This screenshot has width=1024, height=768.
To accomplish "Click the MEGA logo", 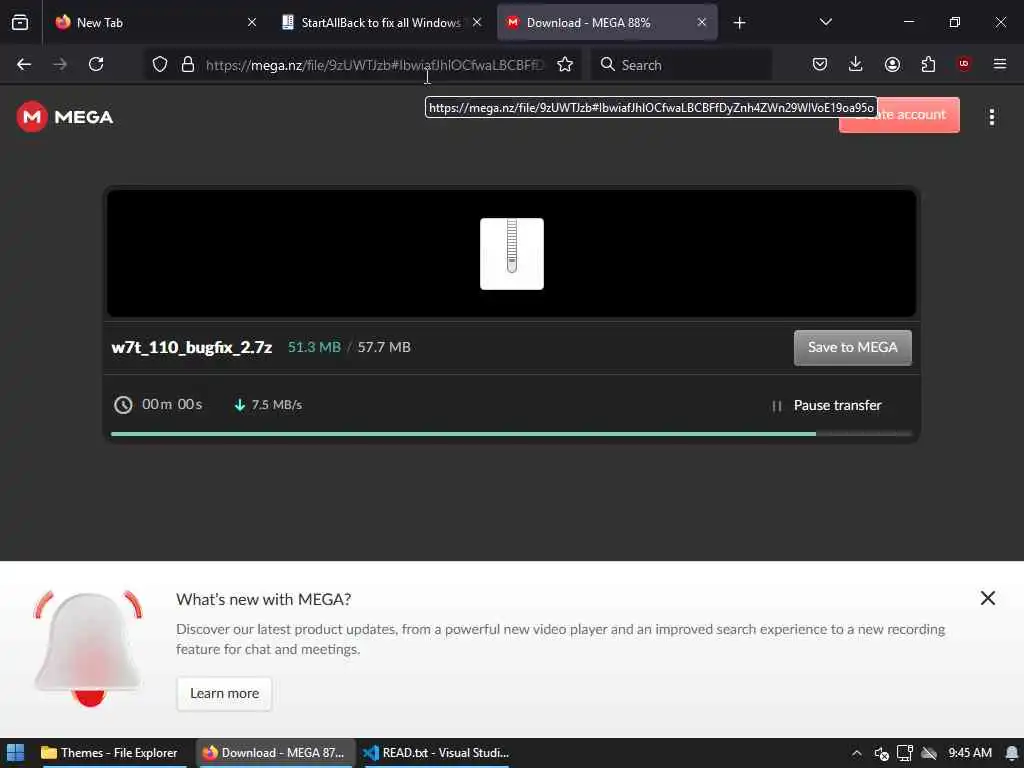I will point(65,117).
